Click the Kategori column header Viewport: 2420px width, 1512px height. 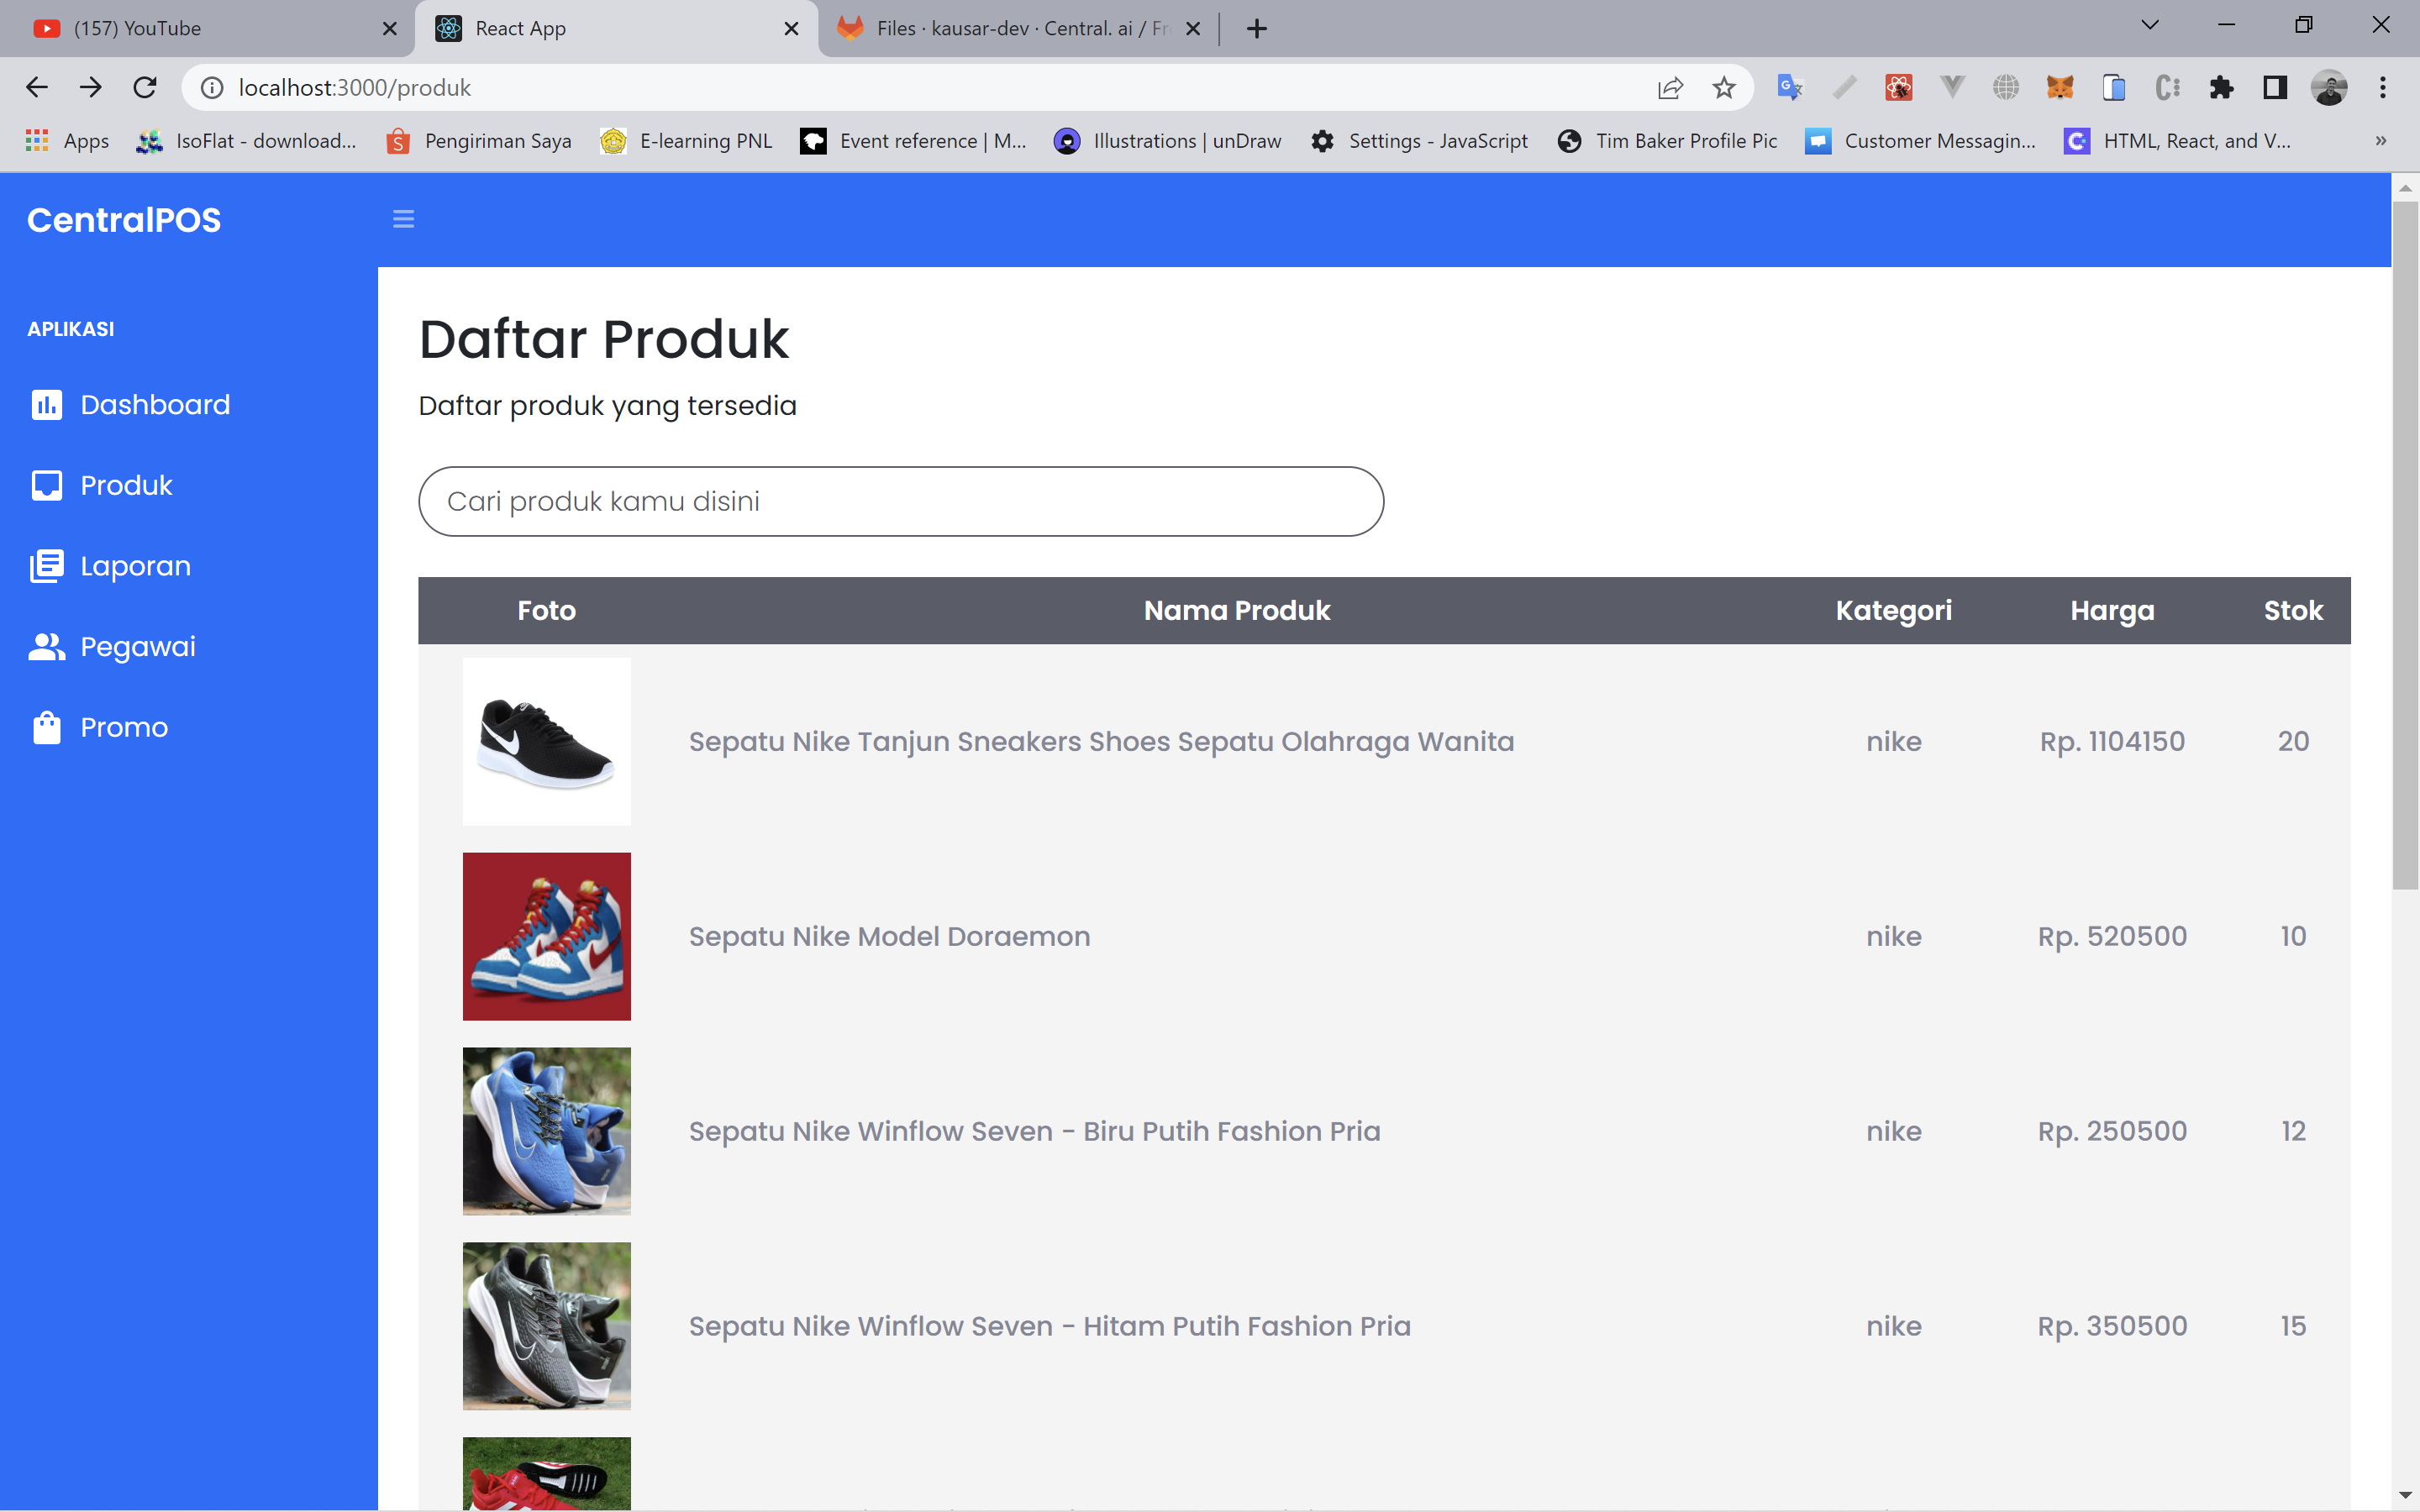1894,610
